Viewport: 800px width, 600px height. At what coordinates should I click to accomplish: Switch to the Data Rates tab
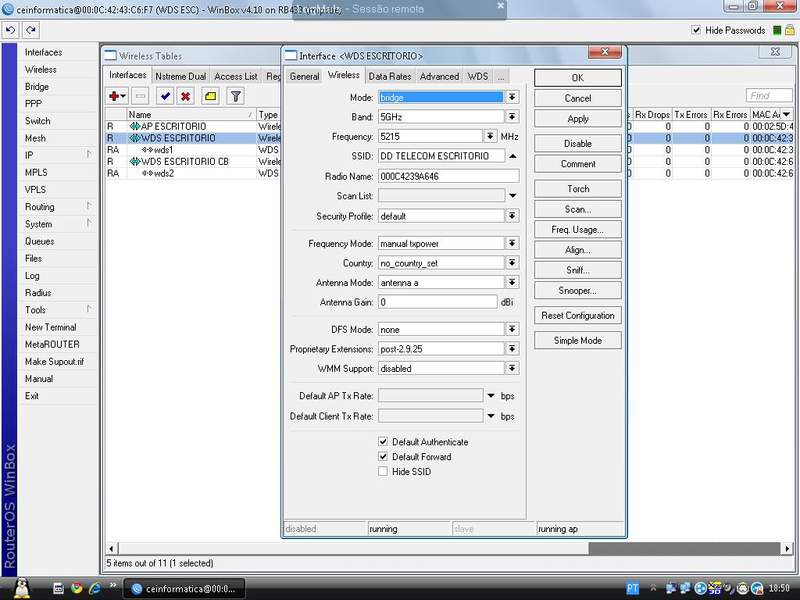pyautogui.click(x=390, y=76)
